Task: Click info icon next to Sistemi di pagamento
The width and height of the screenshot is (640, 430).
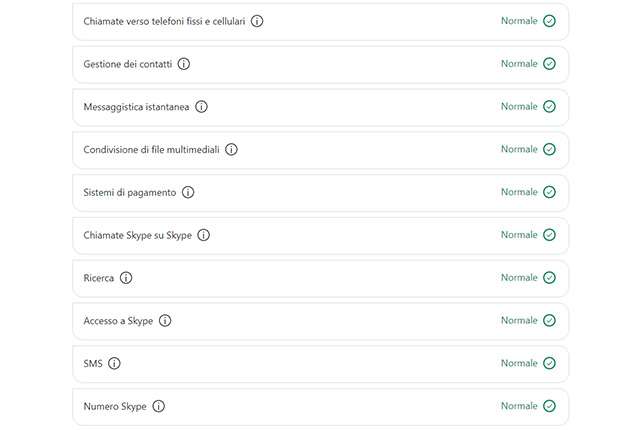Action: (x=188, y=192)
